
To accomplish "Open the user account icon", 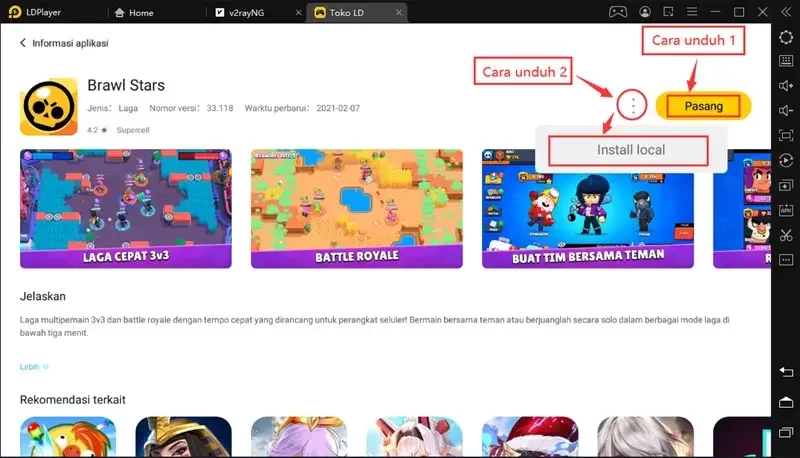I will pyautogui.click(x=645, y=12).
